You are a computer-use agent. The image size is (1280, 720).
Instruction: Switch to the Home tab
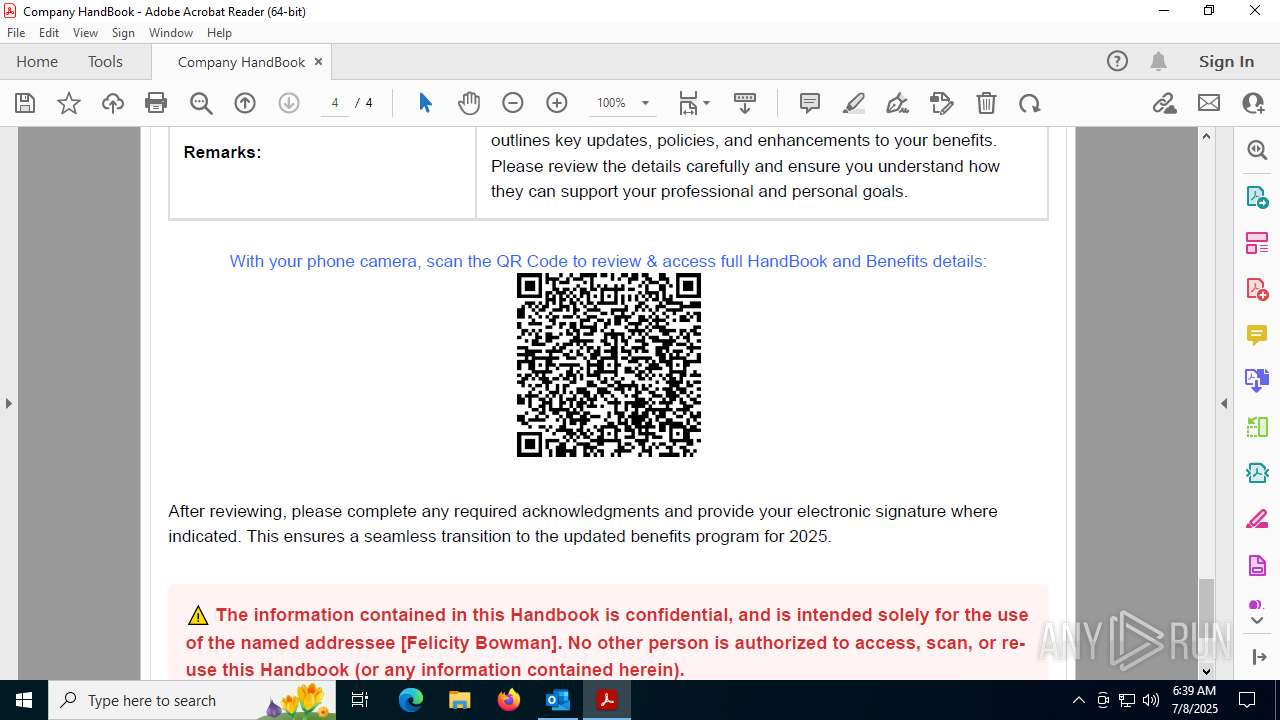pyautogui.click(x=37, y=61)
